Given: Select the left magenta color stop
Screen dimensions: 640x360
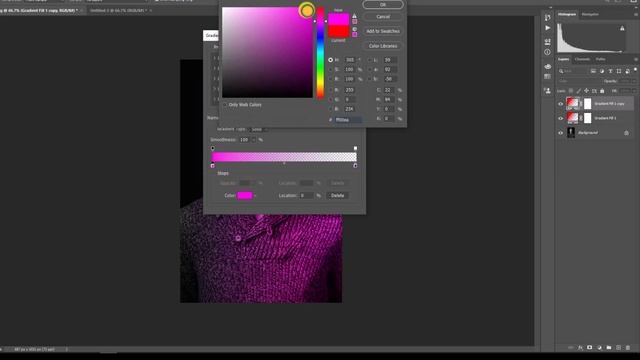Looking at the screenshot, I should (x=213, y=166).
